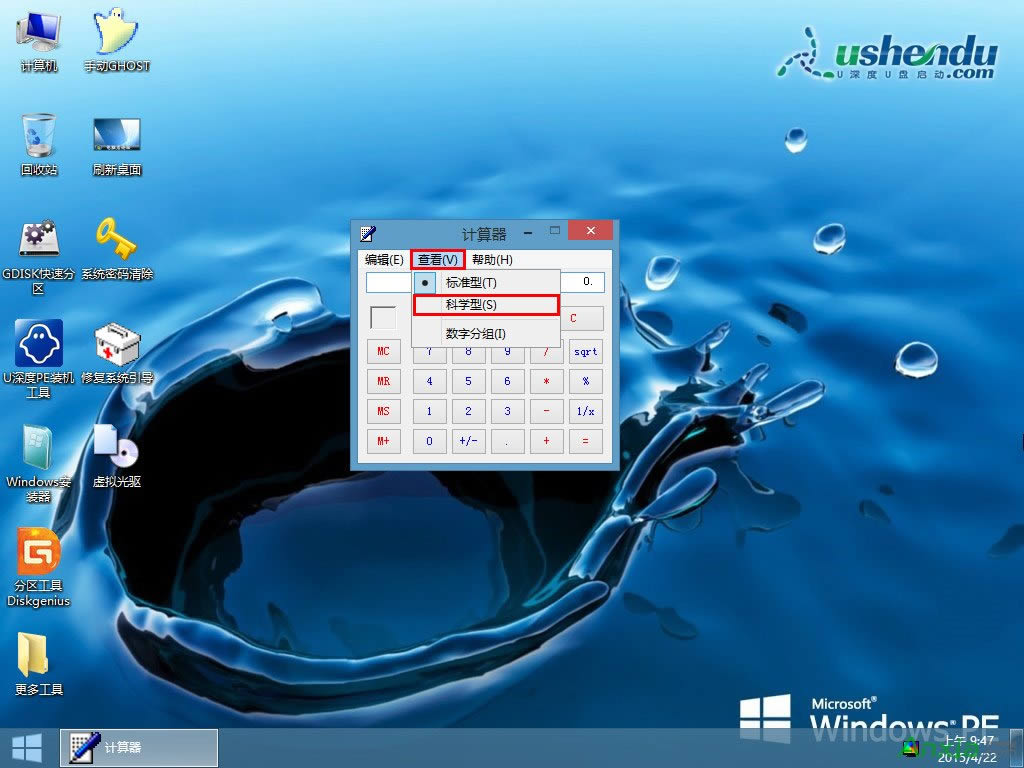Image resolution: width=1024 pixels, height=768 pixels.
Task: Minimize the 计算器 window
Action: click(528, 232)
